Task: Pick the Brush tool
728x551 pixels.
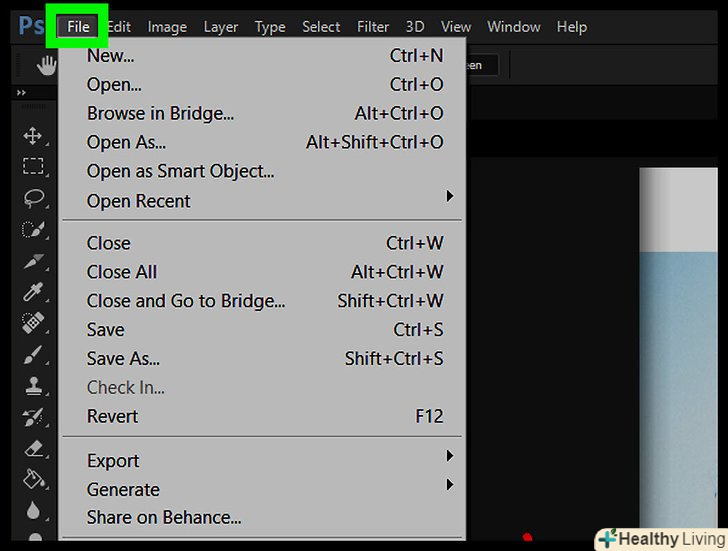Action: [33, 354]
